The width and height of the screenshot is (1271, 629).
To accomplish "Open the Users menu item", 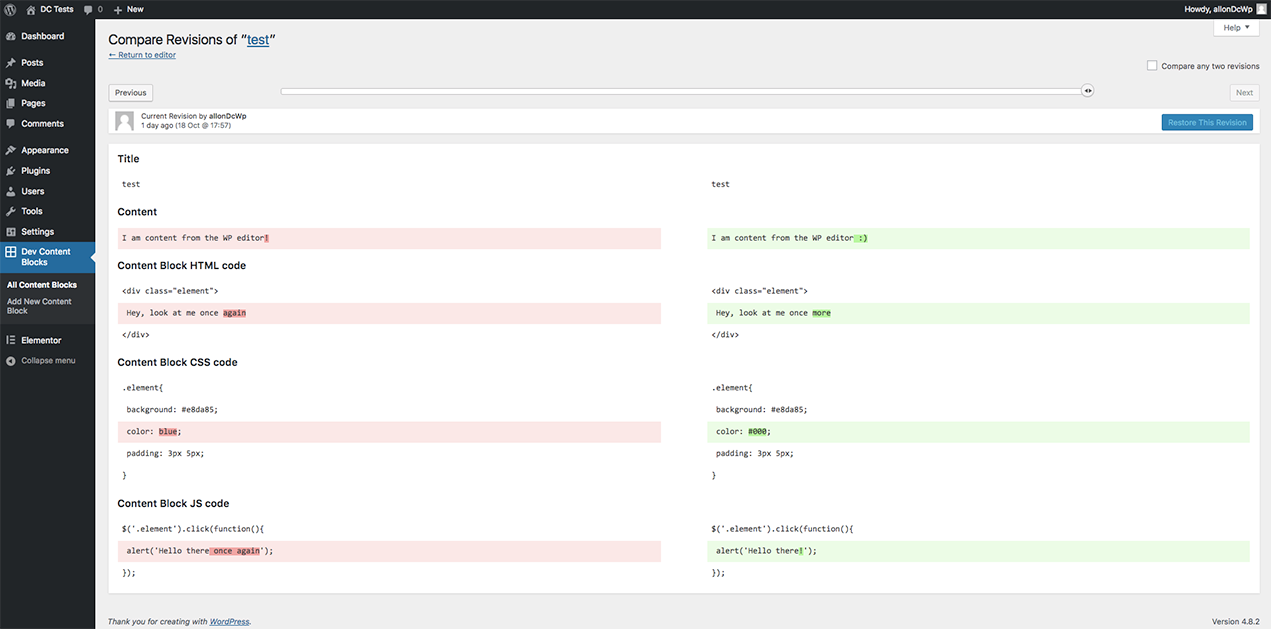I will point(47,191).
